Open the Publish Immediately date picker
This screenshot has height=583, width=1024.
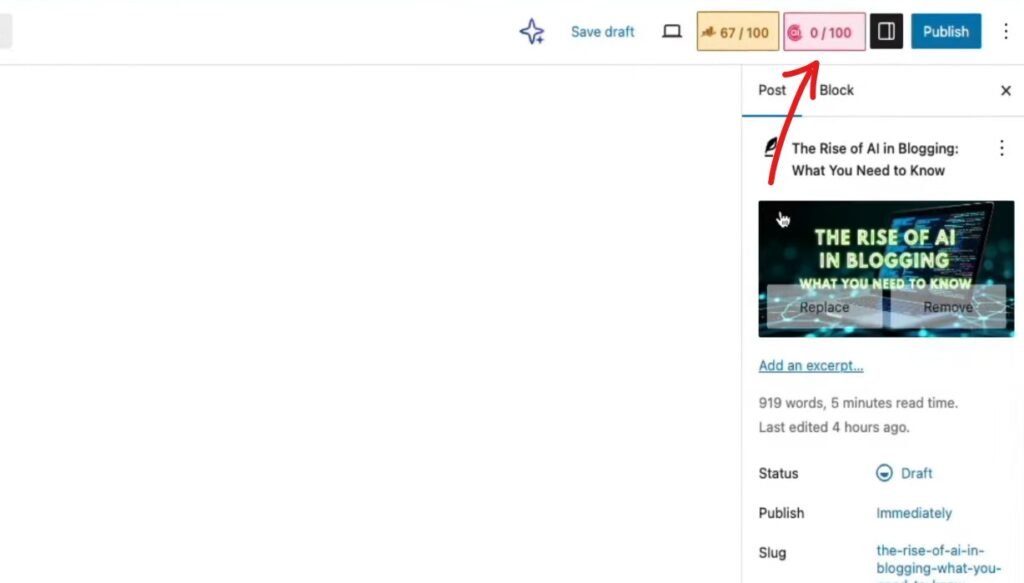914,513
